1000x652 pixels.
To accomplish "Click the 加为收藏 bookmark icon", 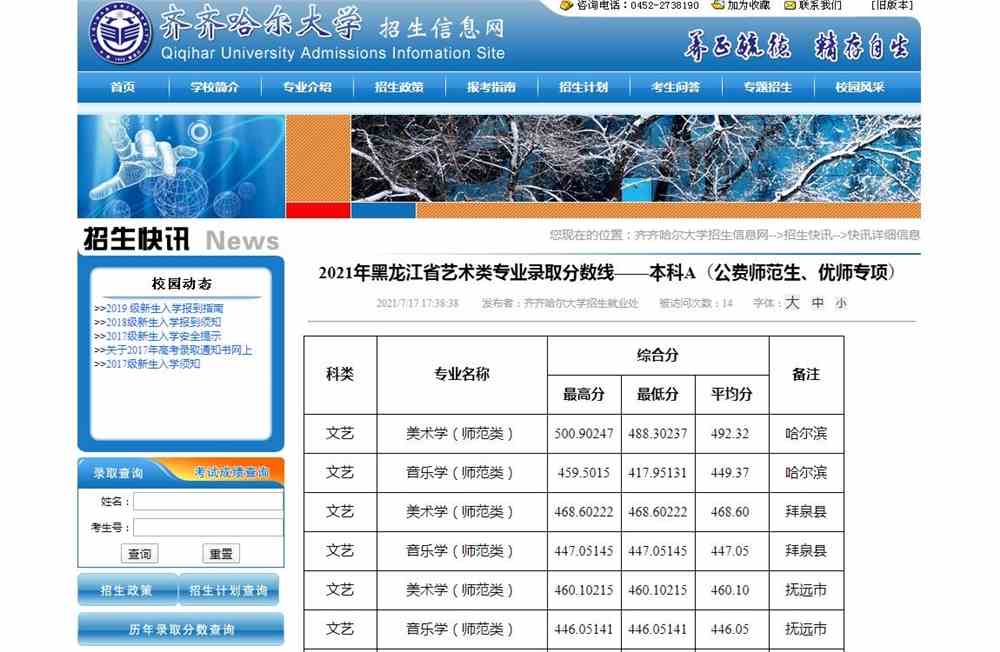I will [718, 5].
